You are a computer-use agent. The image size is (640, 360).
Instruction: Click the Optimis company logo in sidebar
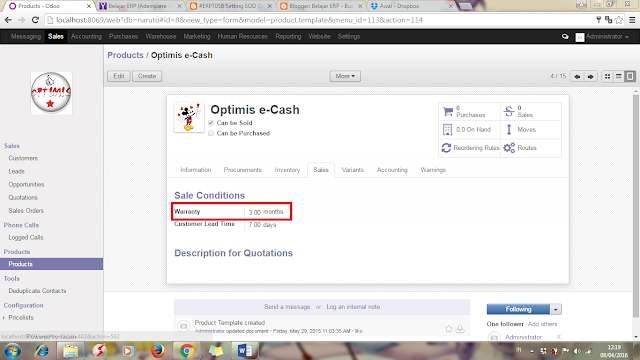click(x=51, y=93)
